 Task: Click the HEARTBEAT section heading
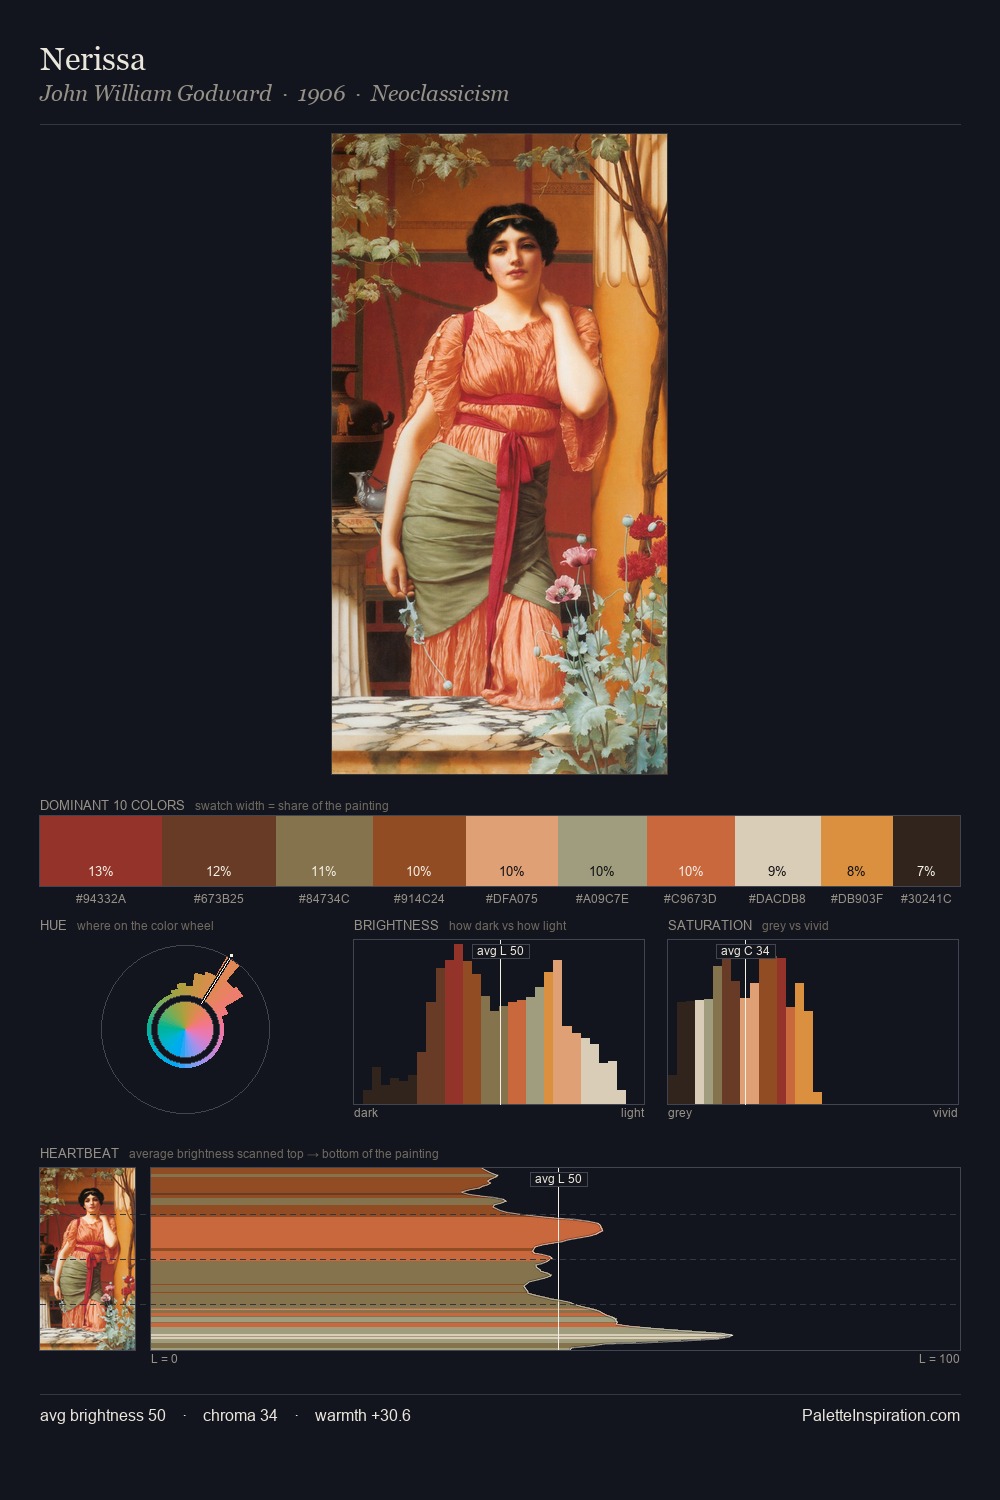click(x=79, y=1153)
